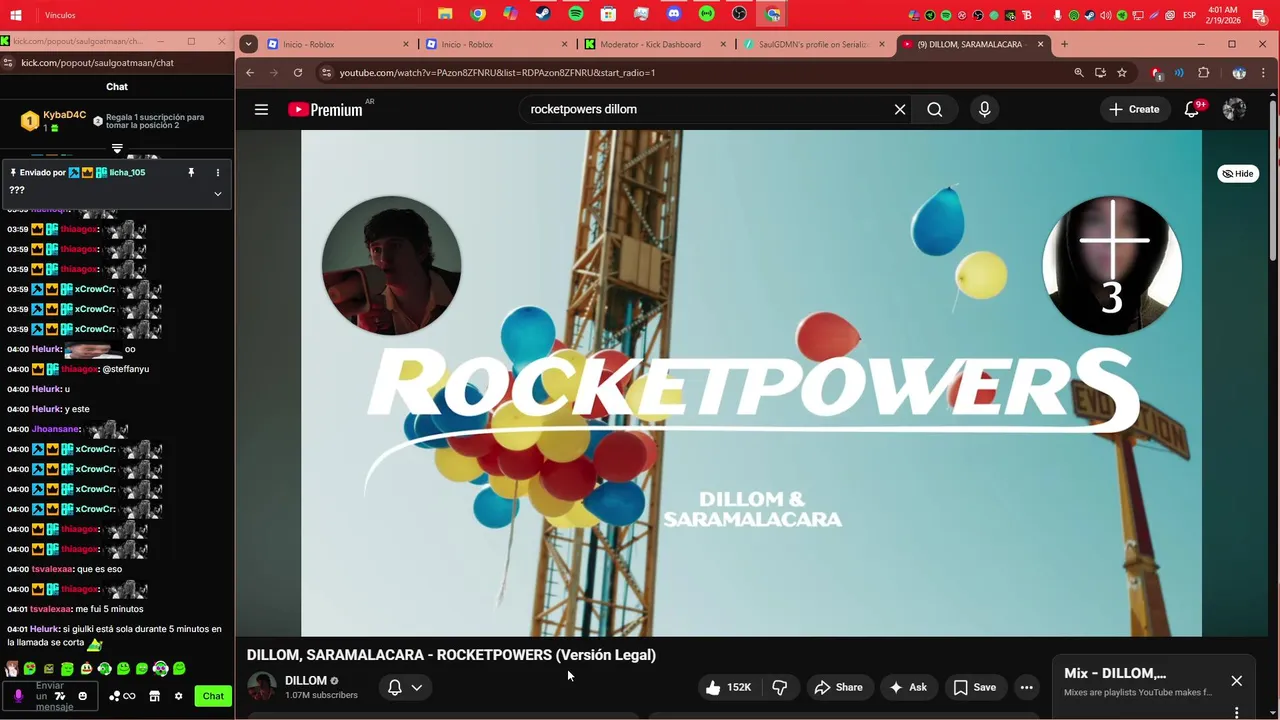The height and width of the screenshot is (720, 1280).
Task: Click Helurk's message about giulki
Action: tap(114, 636)
